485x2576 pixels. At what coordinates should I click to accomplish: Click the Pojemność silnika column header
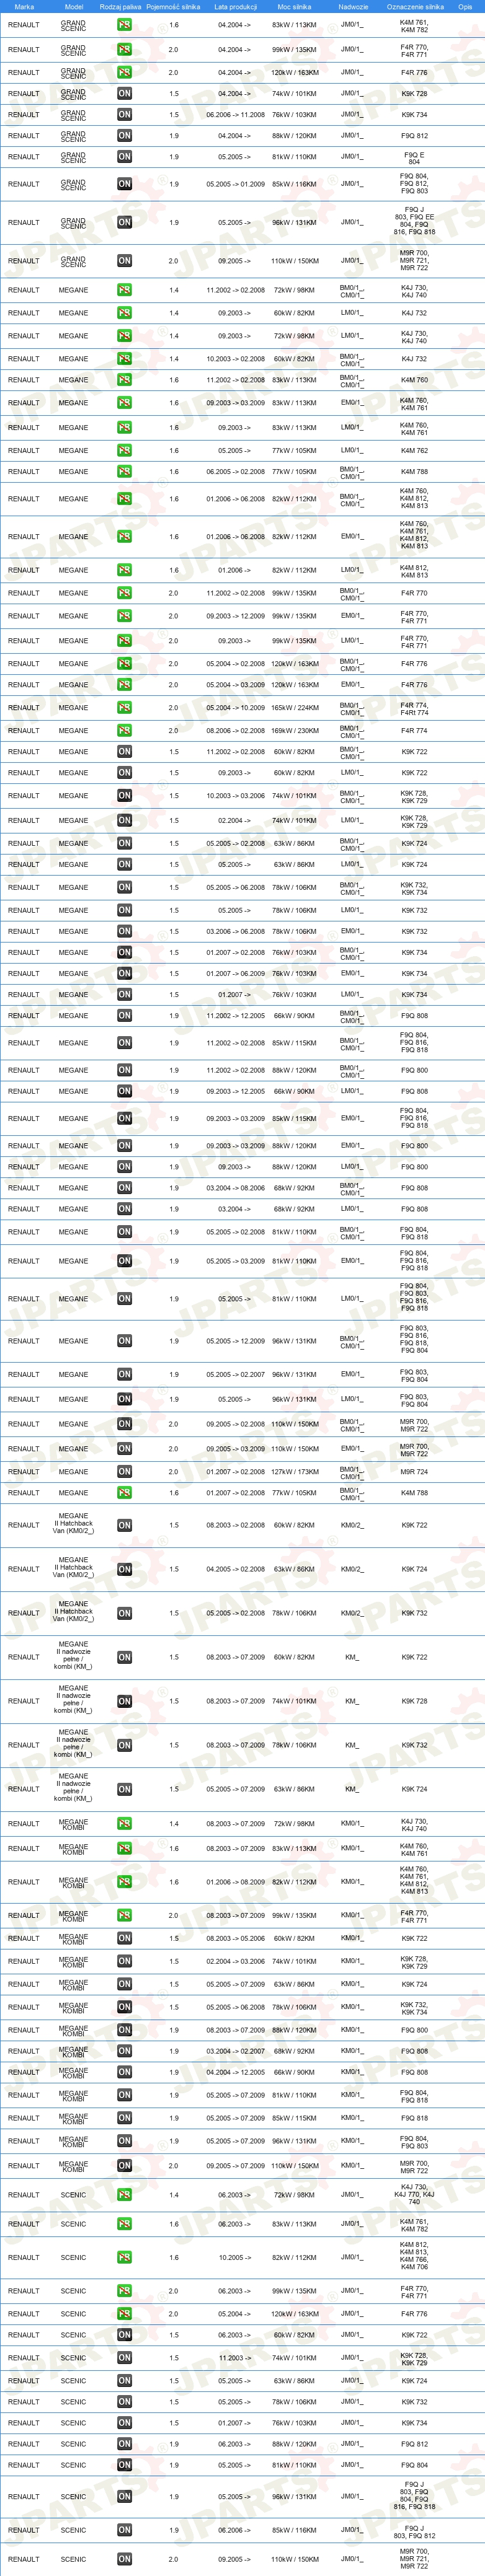coord(173,6)
